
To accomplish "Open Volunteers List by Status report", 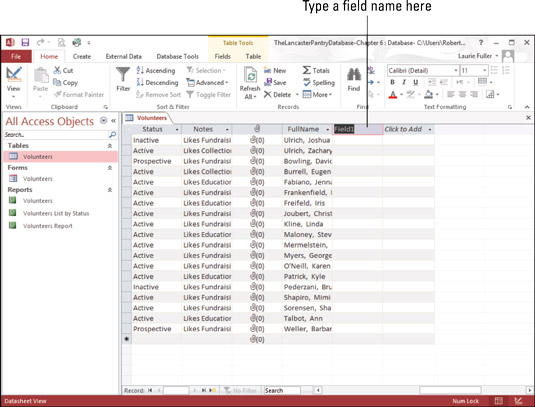I will click(x=56, y=214).
